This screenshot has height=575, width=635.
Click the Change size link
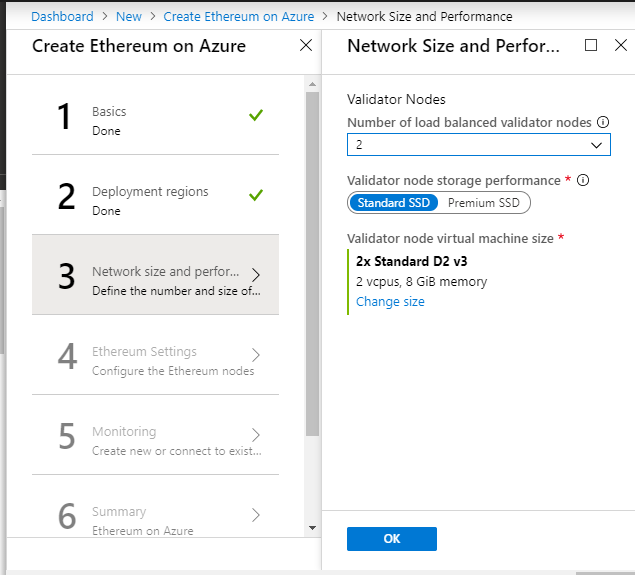tap(390, 302)
